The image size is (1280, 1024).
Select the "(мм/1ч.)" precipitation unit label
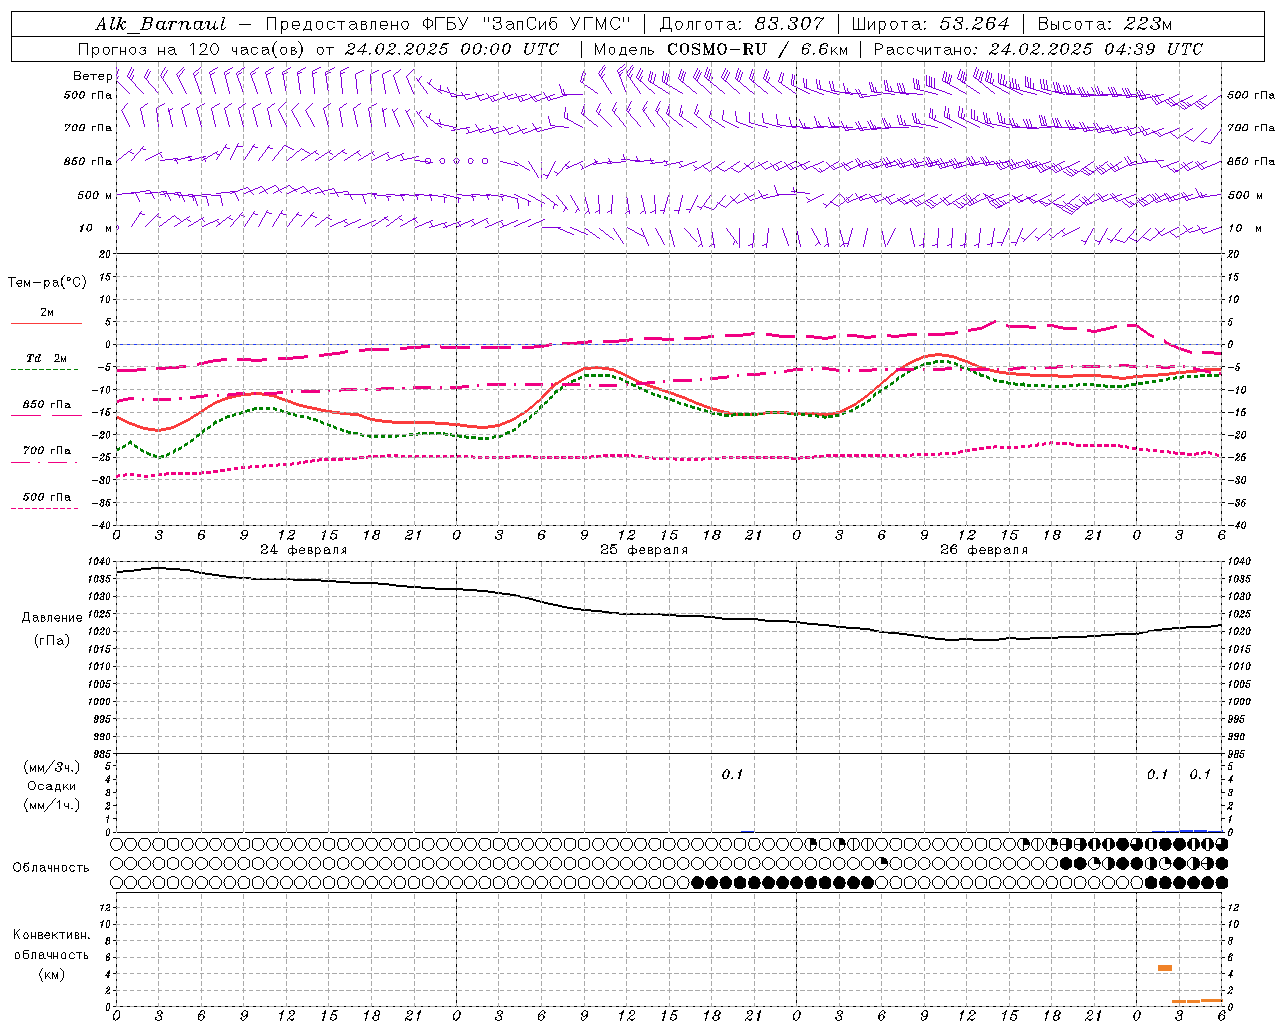(x=52, y=805)
